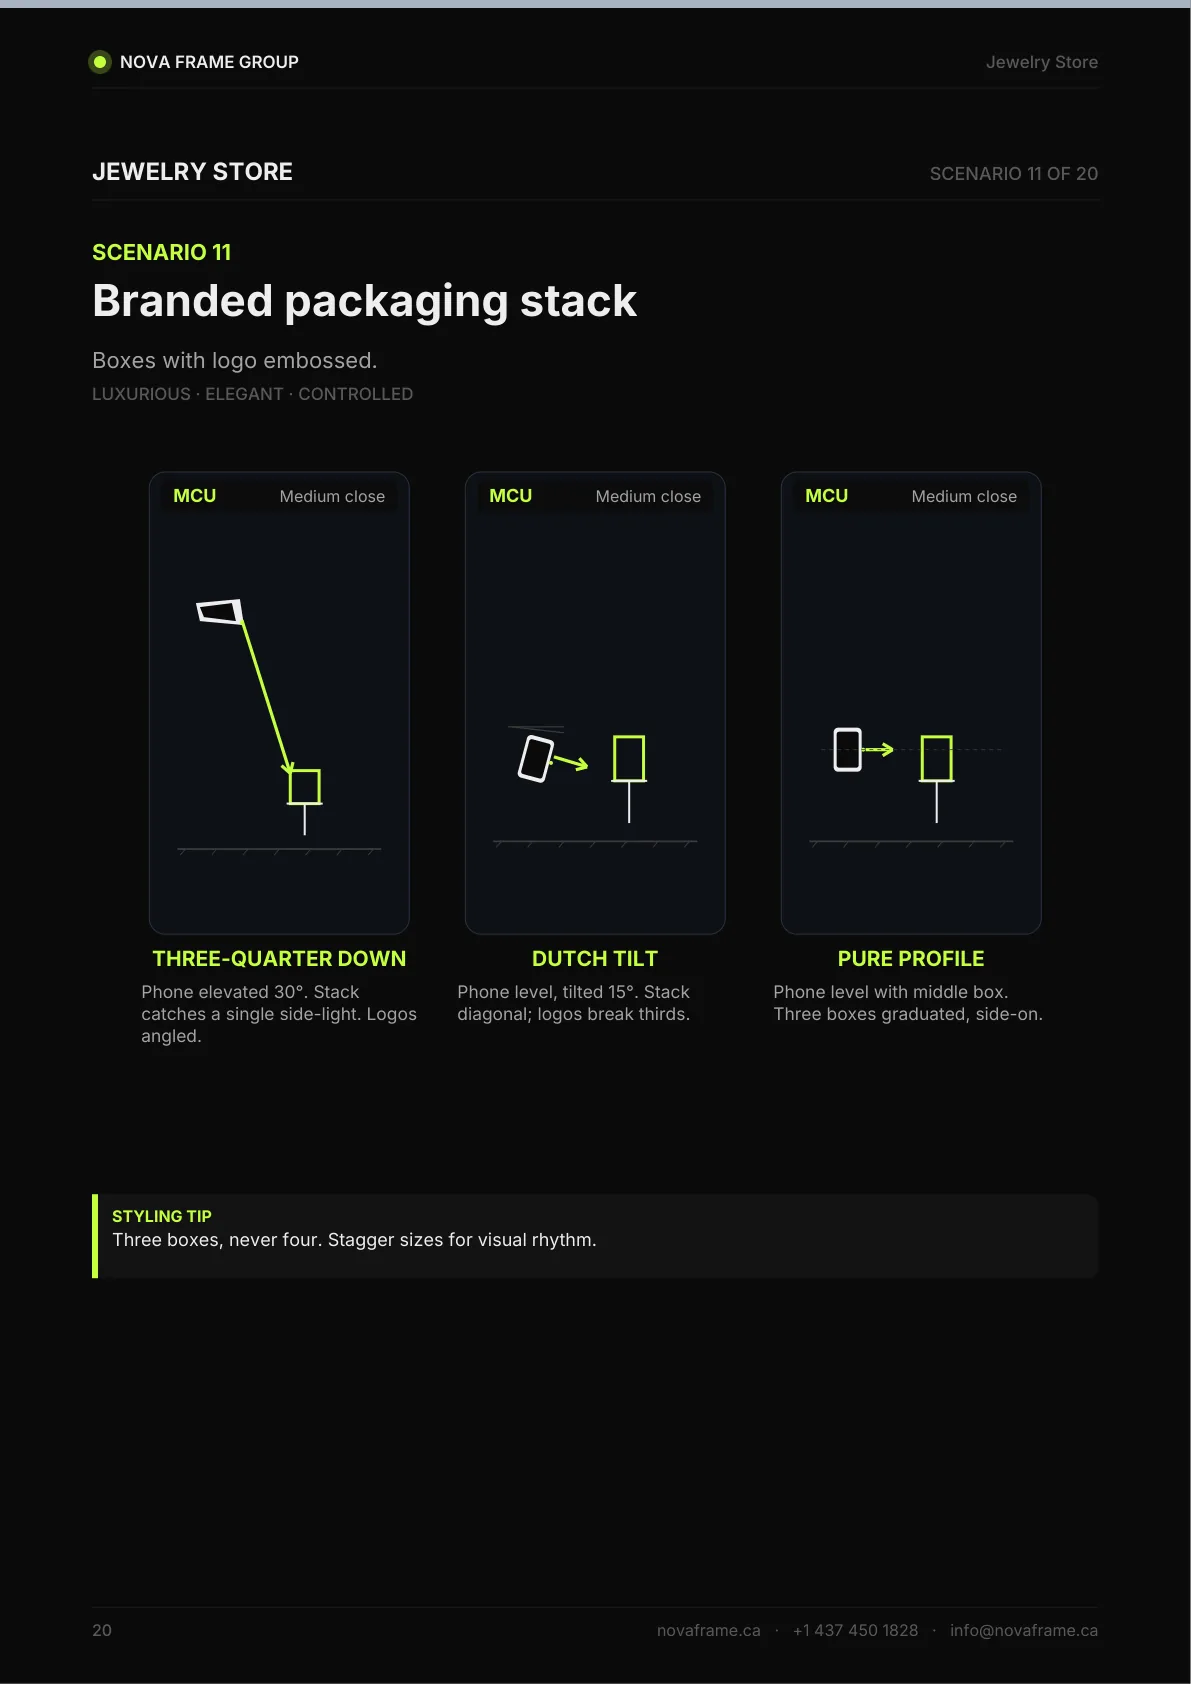Select the THREE-QUARTER DOWN heading
Screen dimensions: 1191x1684
pos(279,959)
